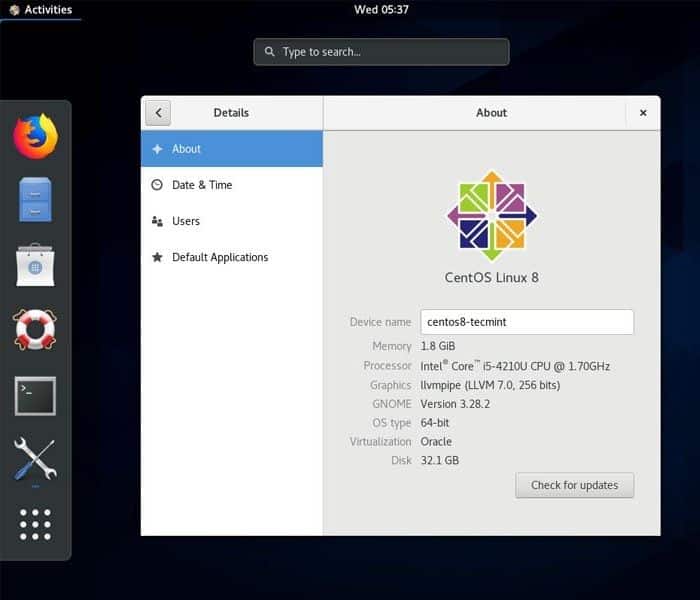Click the About header title

(492, 113)
